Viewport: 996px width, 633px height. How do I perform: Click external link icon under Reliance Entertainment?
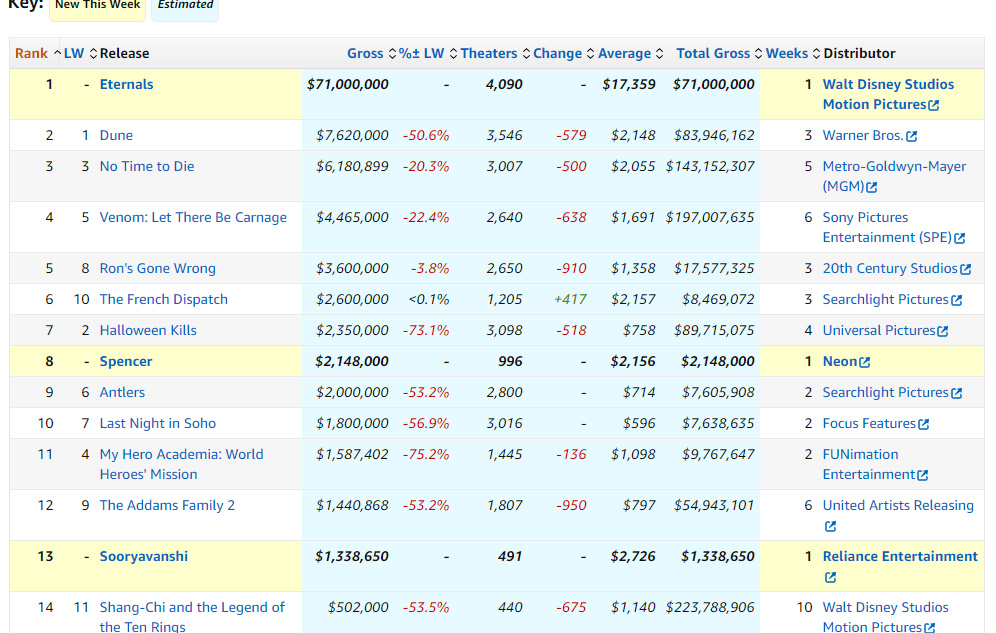(x=830, y=577)
